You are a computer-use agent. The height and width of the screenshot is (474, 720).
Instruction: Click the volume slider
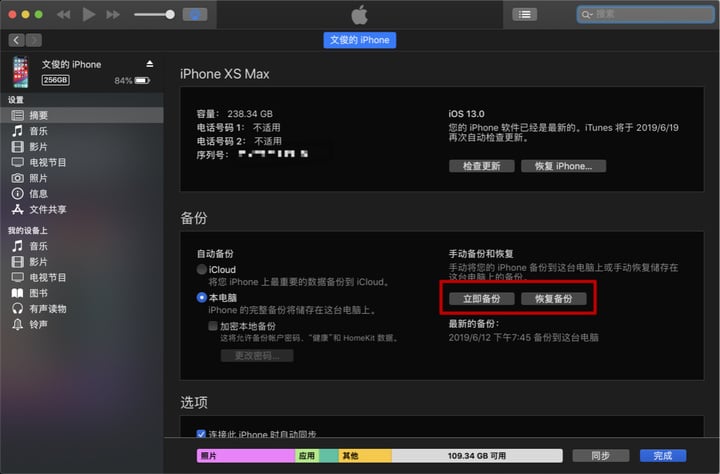tap(152, 14)
